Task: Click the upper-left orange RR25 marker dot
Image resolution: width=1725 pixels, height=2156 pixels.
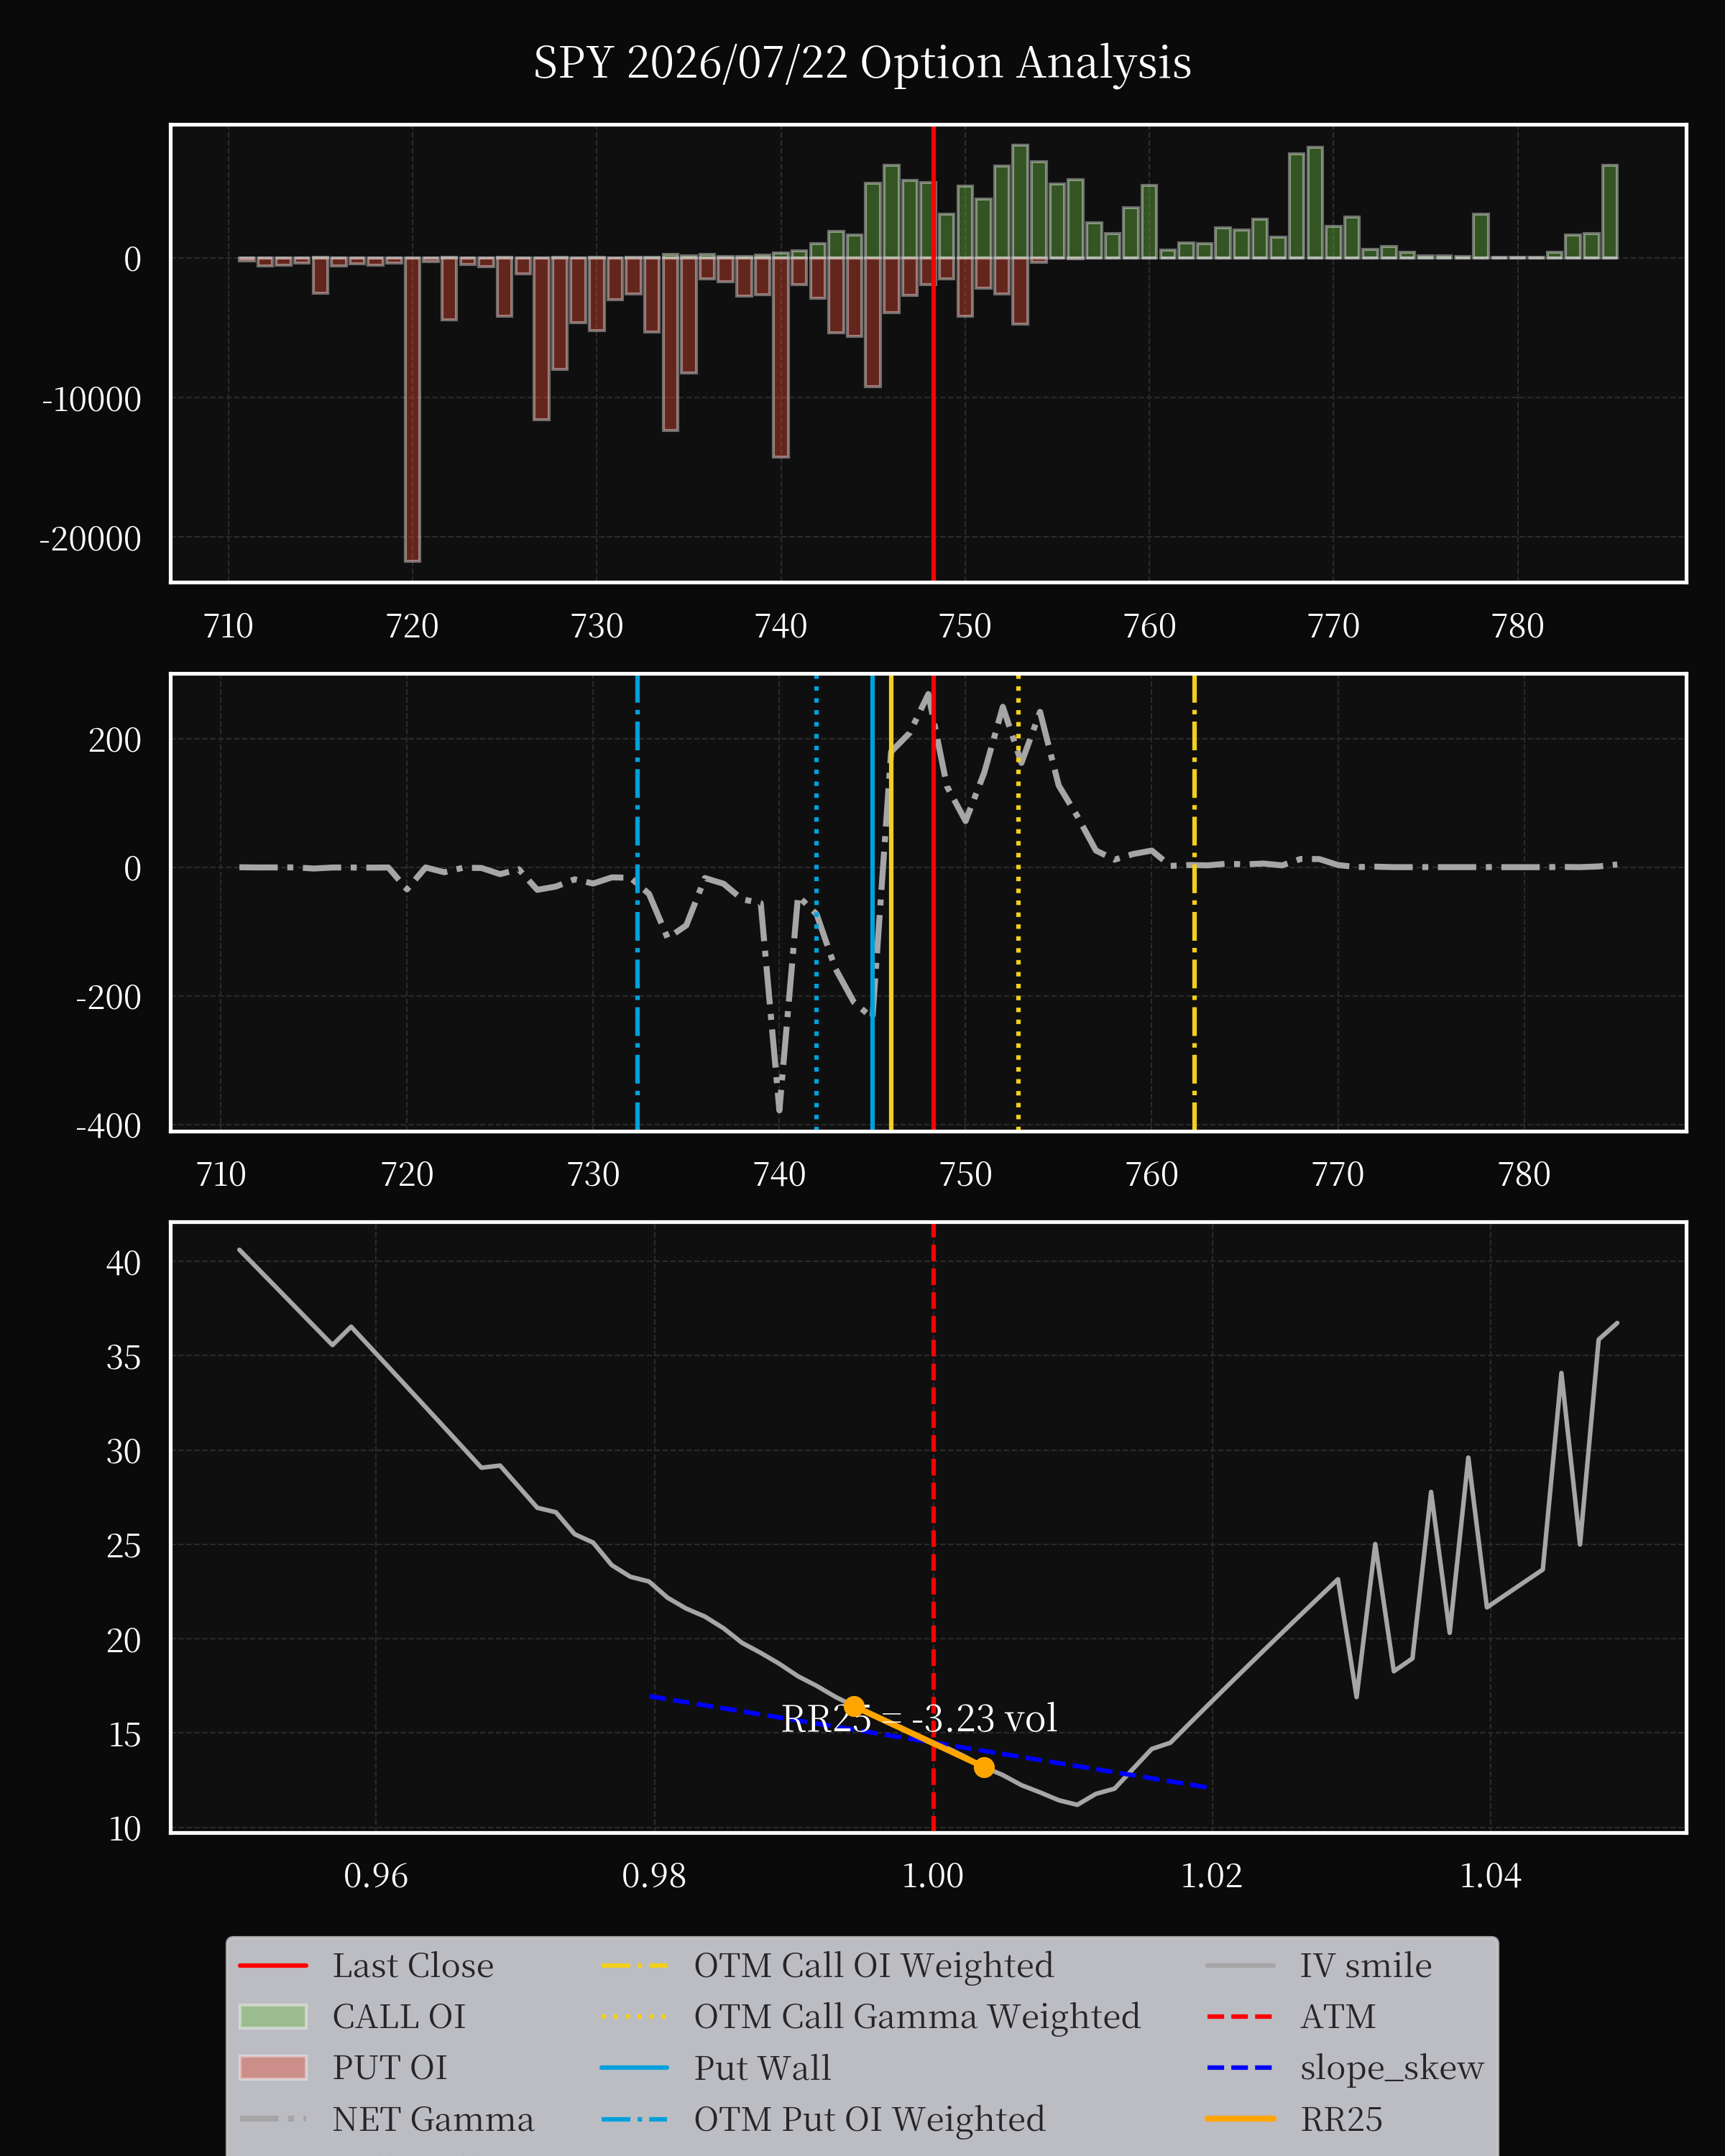Action: pos(854,1707)
